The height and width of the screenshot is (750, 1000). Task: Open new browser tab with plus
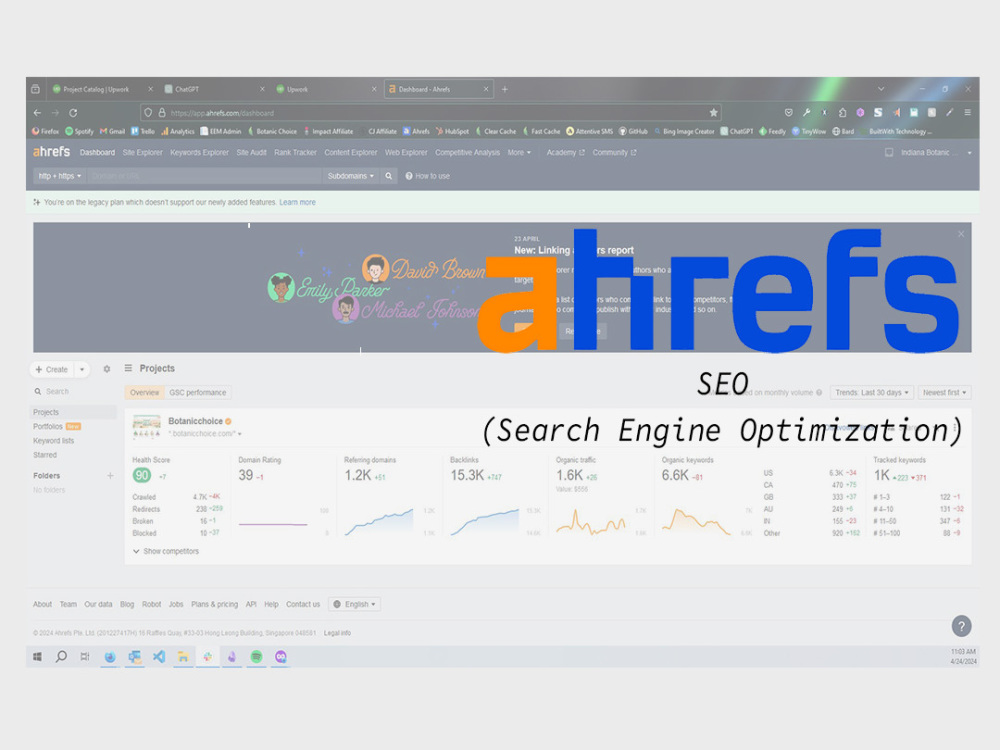pyautogui.click(x=504, y=89)
